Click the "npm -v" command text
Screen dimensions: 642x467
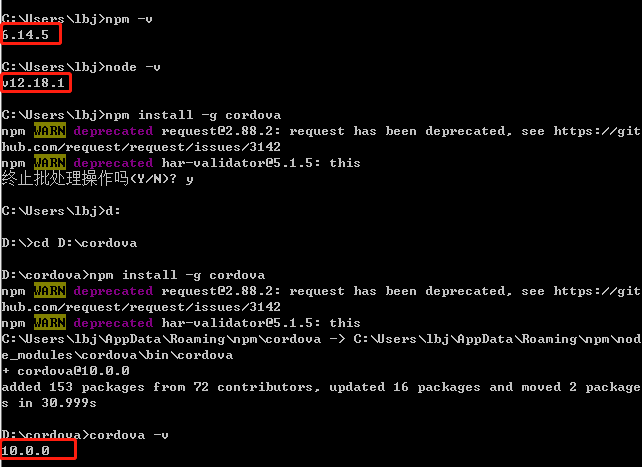(129, 19)
